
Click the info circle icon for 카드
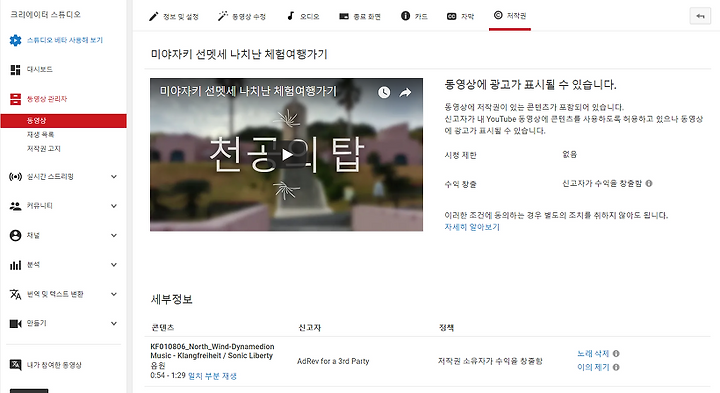(x=405, y=16)
